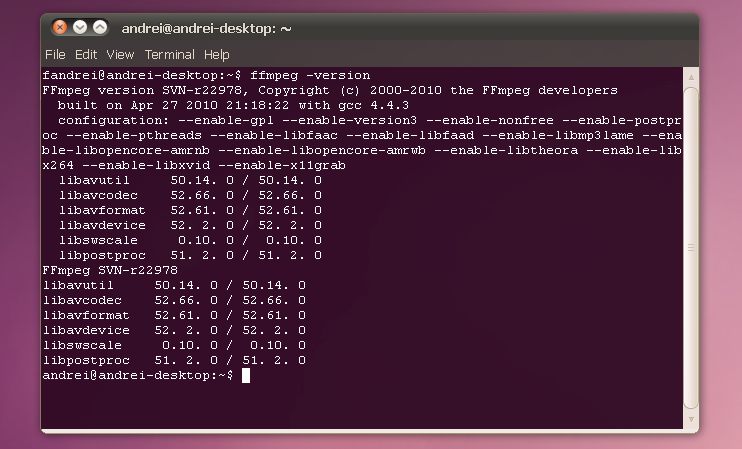Close the terminal window with the red button
The height and width of the screenshot is (449, 742).
click(60, 27)
